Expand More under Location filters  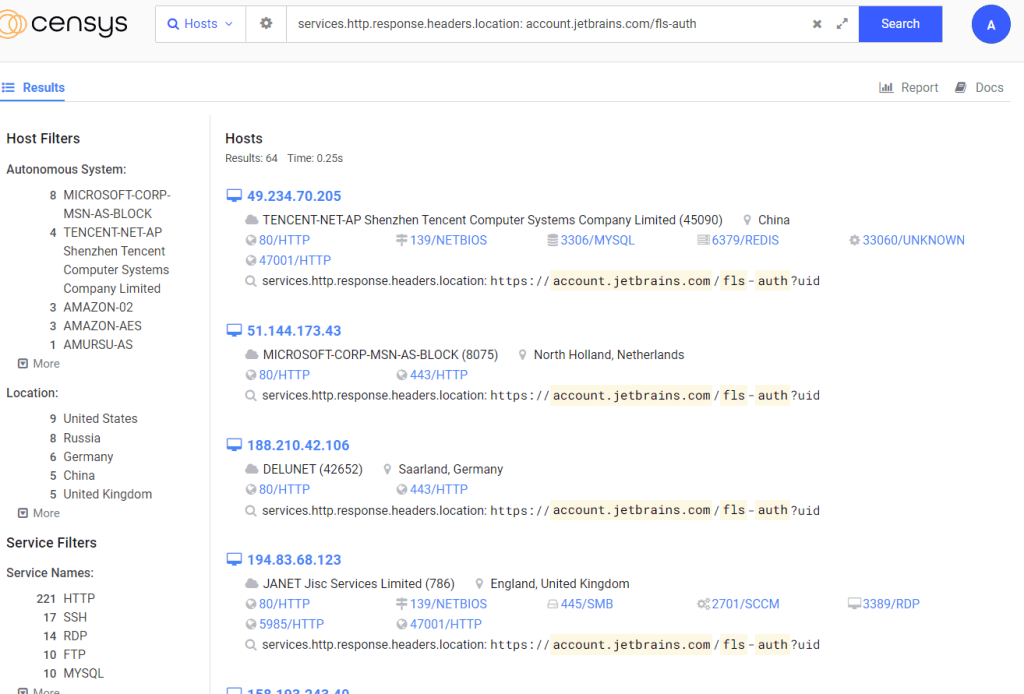pyautogui.click(x=39, y=513)
